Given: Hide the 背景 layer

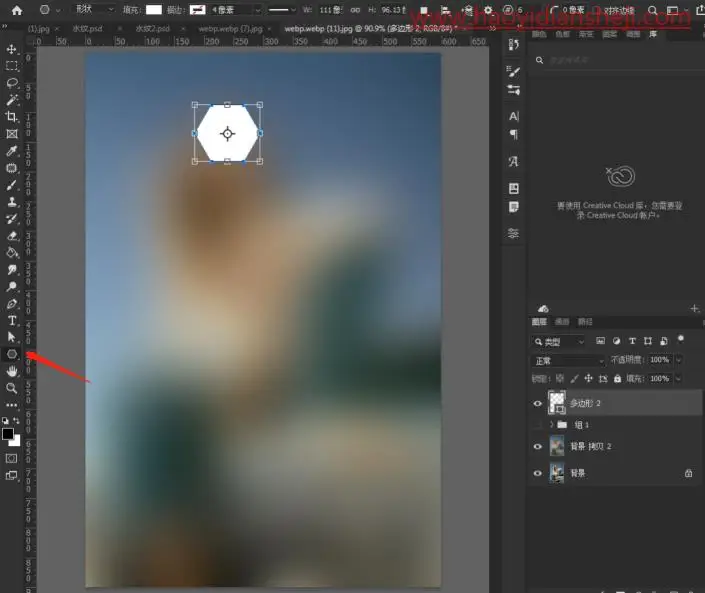Looking at the screenshot, I should pyautogui.click(x=537, y=473).
